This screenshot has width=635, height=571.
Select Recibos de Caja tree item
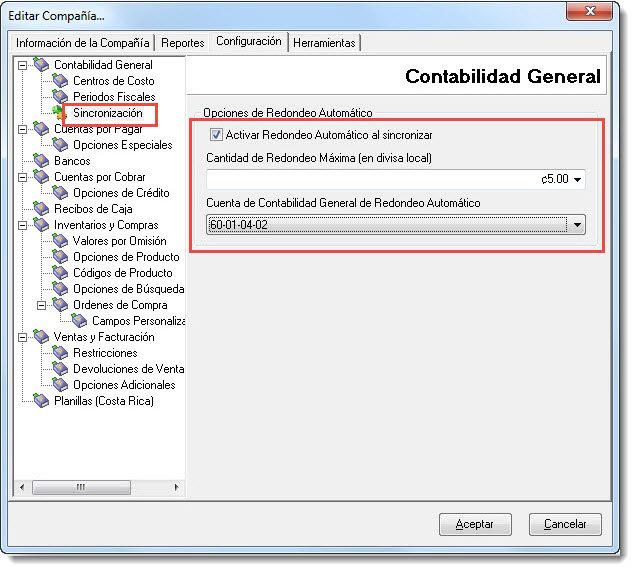pyautogui.click(x=93, y=209)
